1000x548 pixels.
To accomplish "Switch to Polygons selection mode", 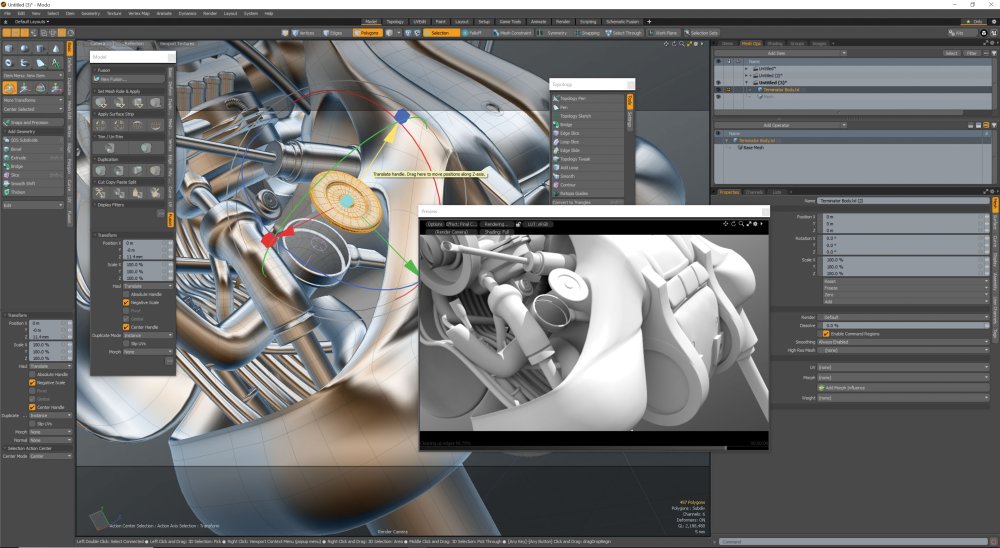I will 367,33.
